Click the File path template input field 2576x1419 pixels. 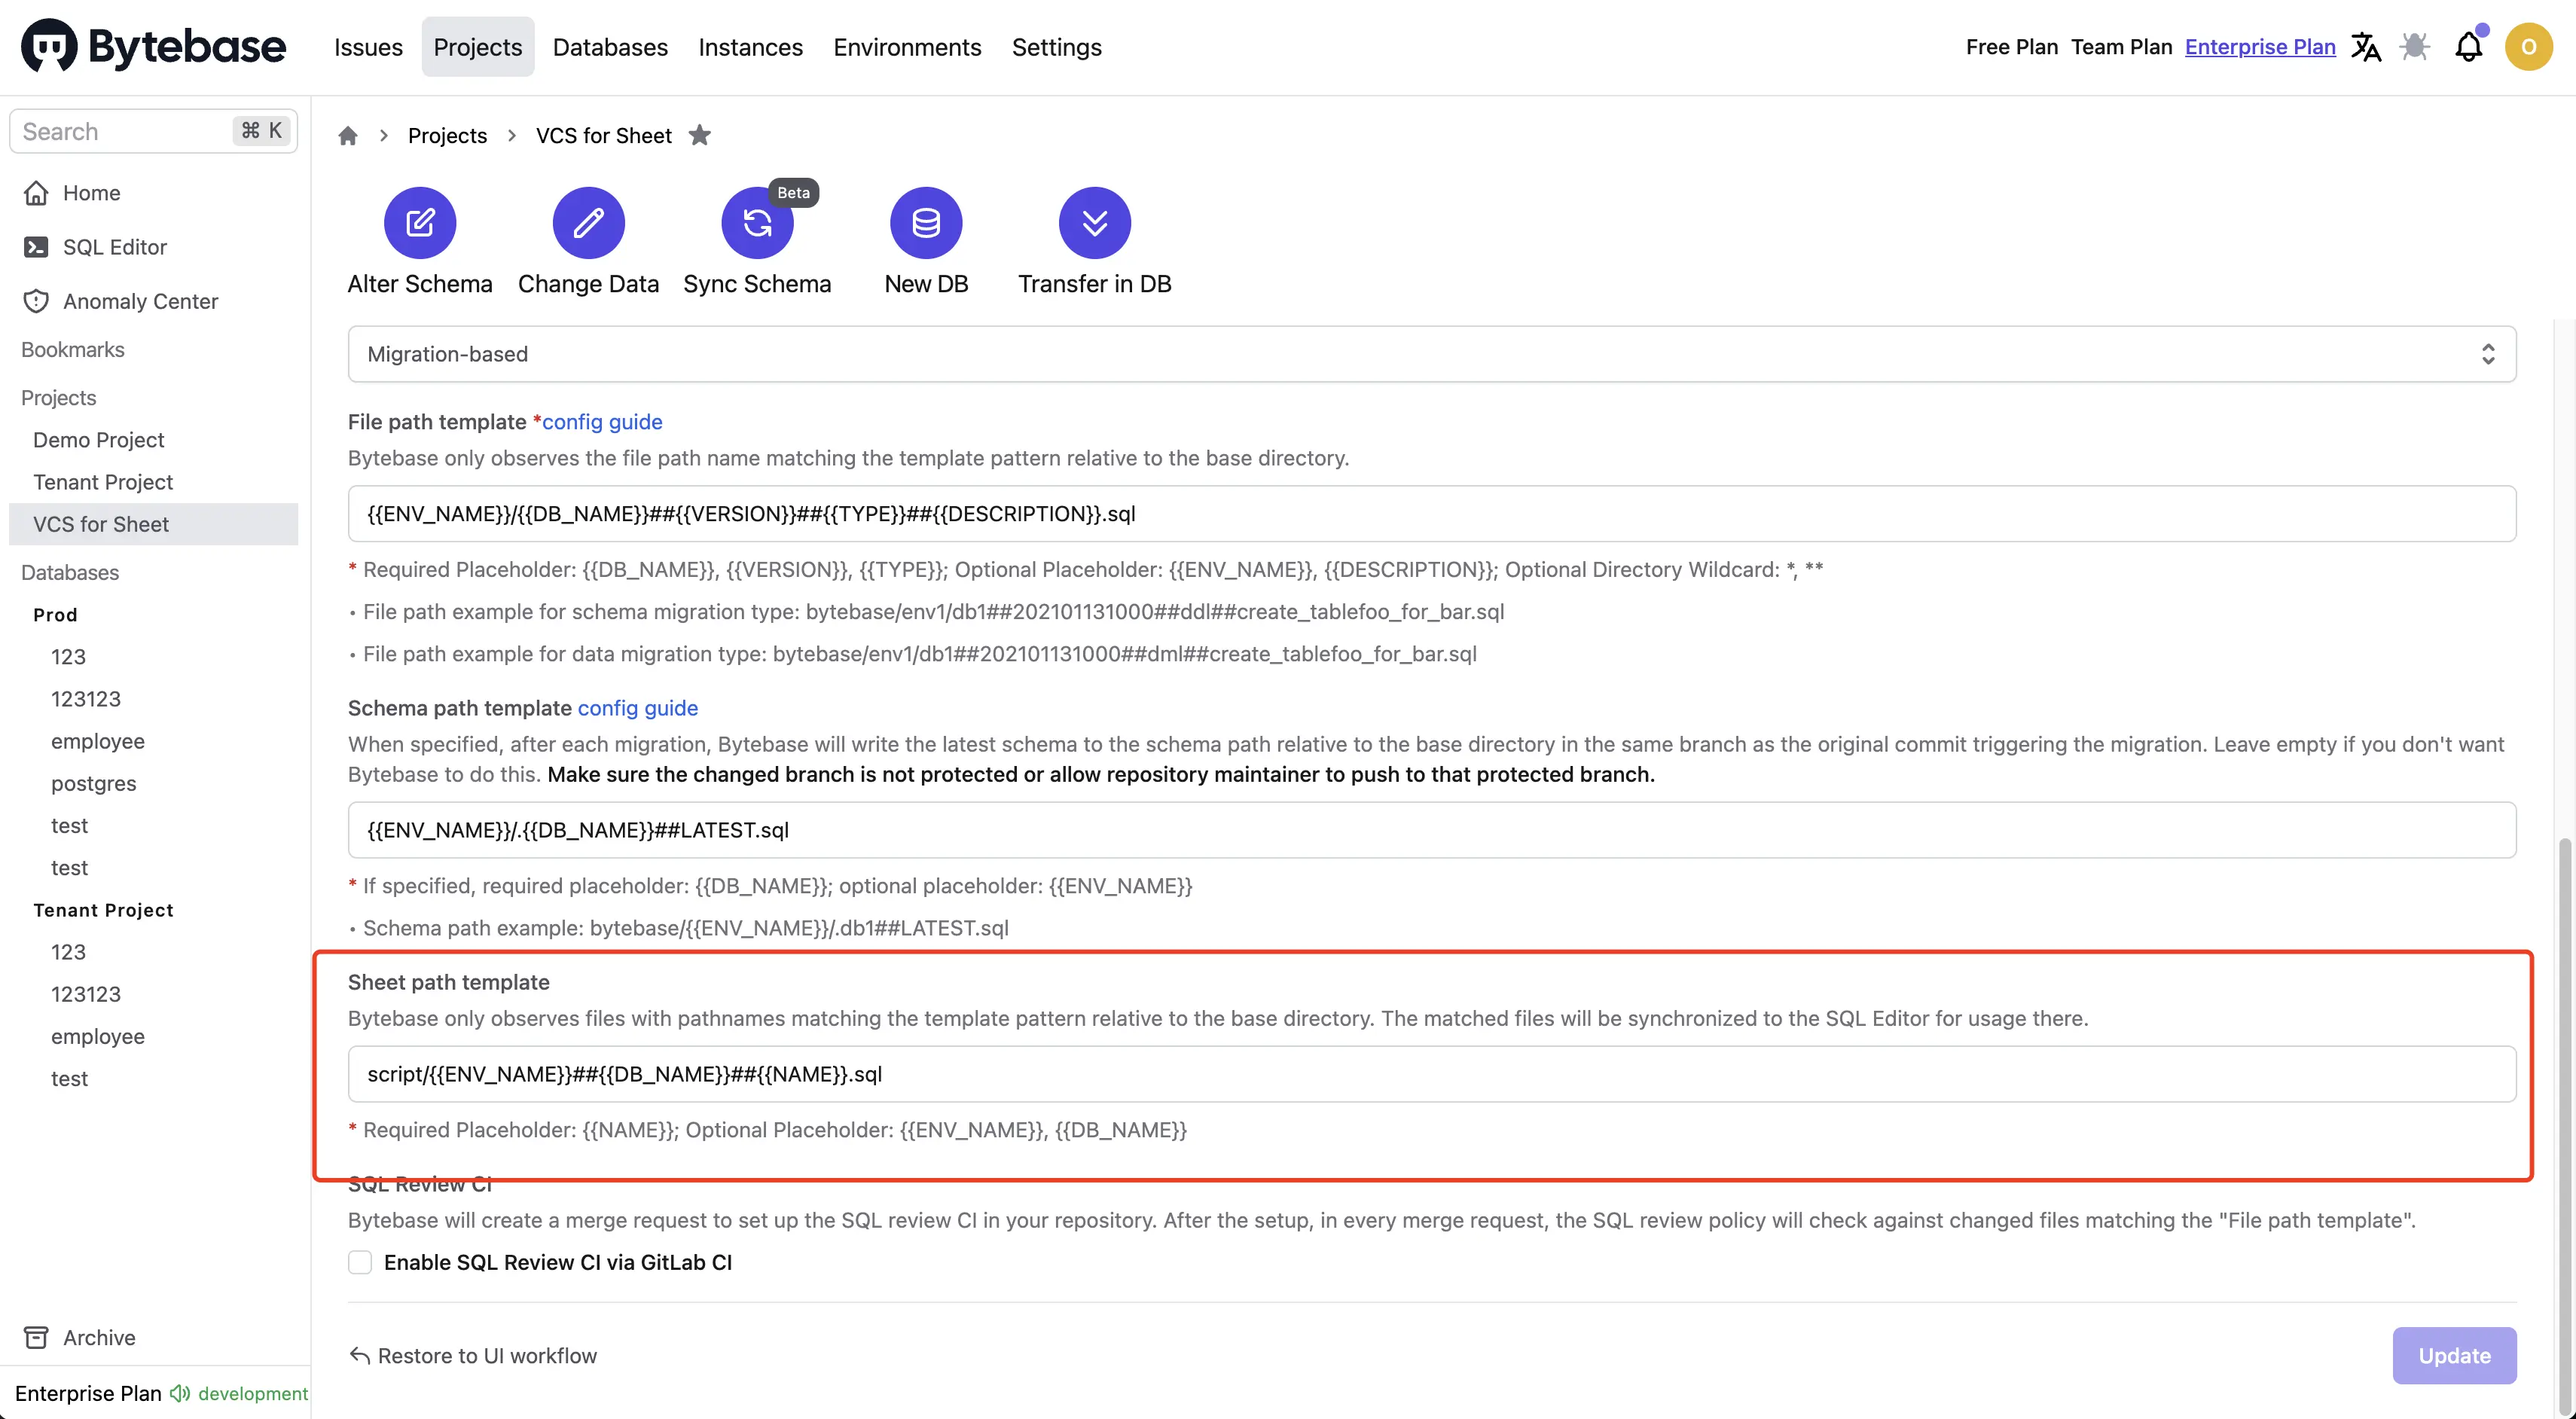(x=1432, y=514)
